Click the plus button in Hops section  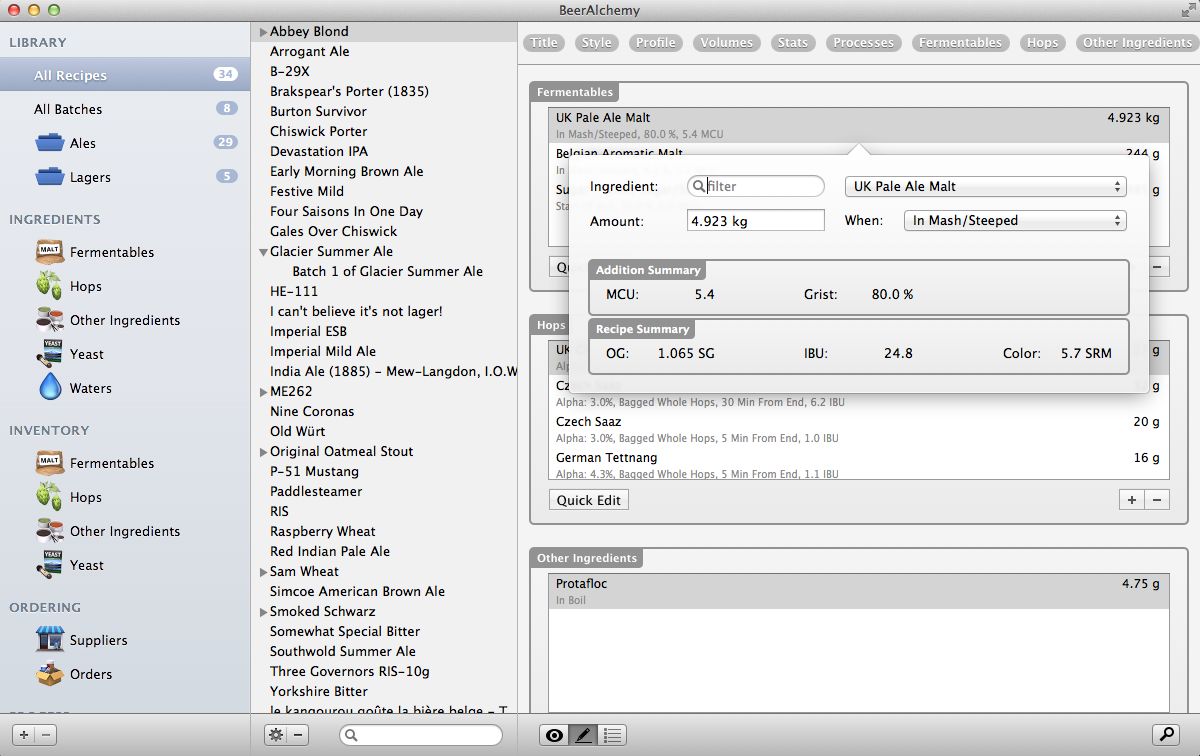[1132, 500]
